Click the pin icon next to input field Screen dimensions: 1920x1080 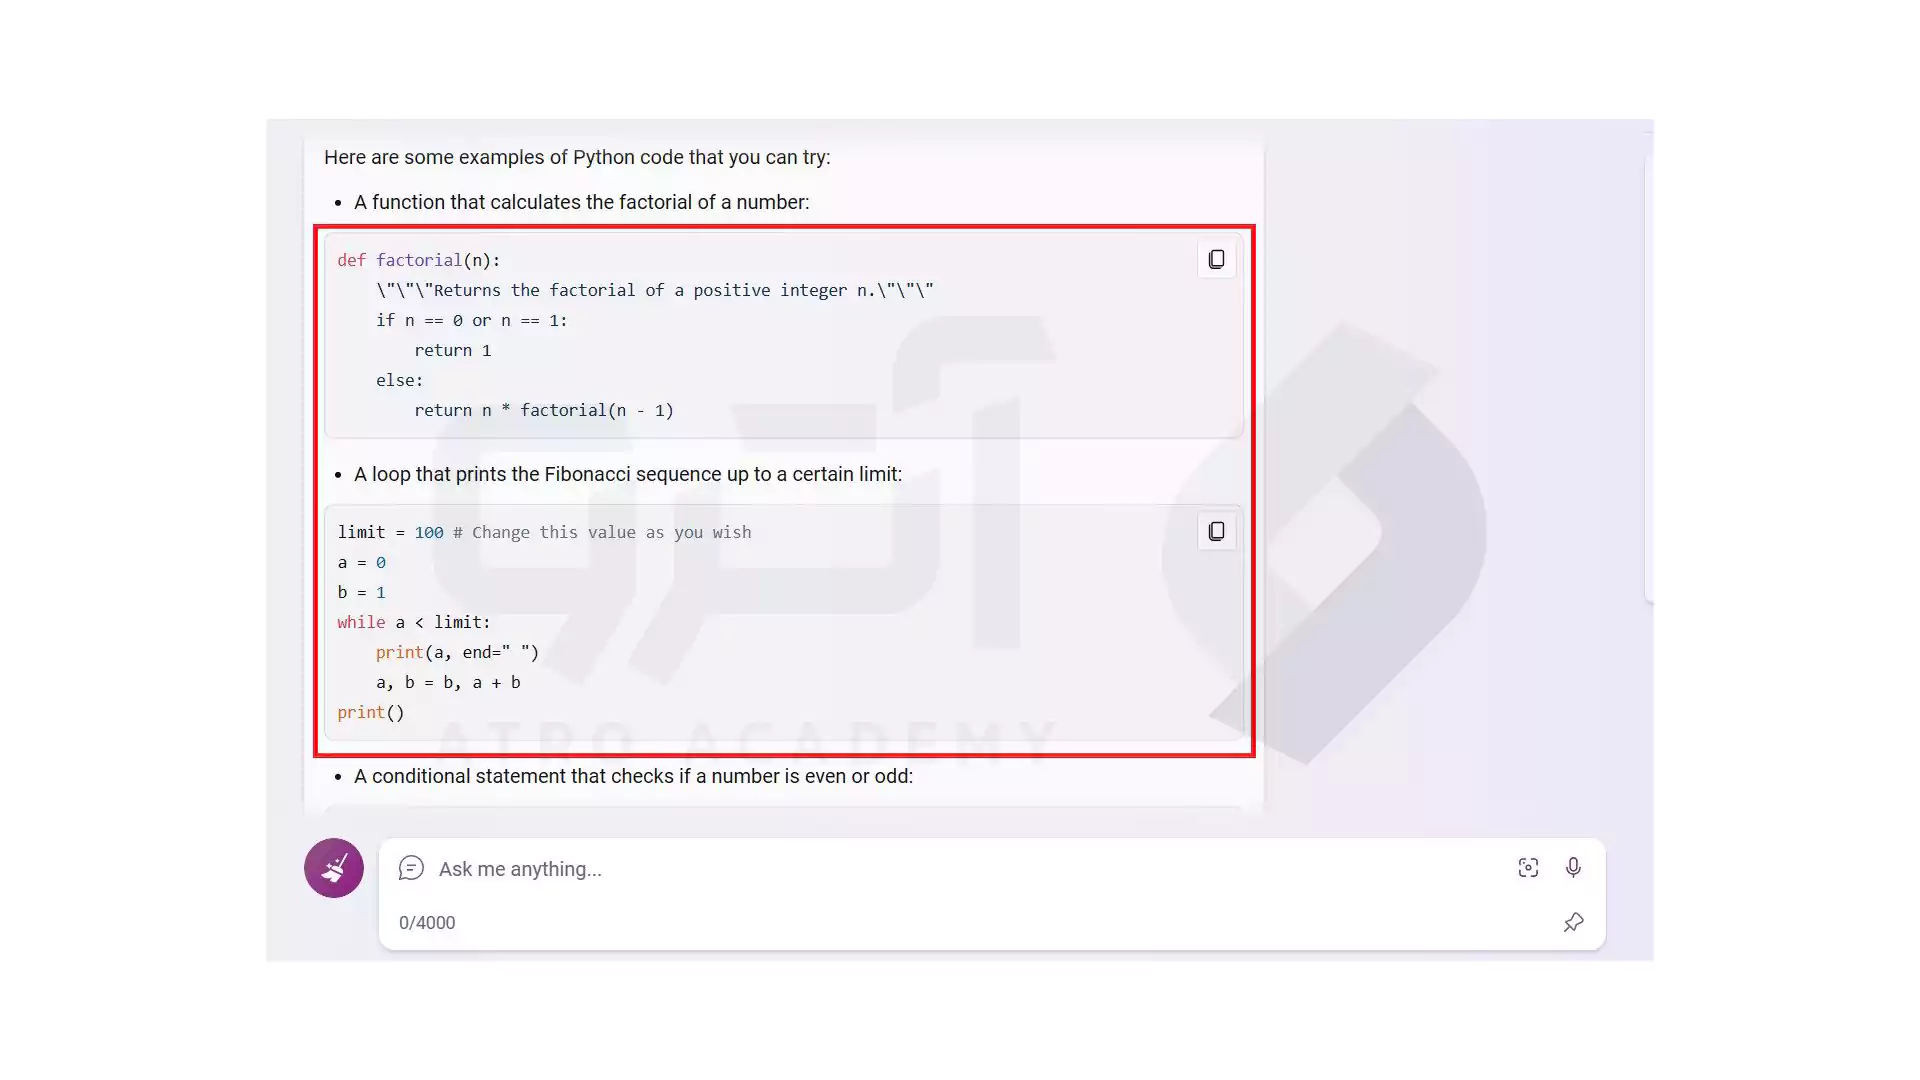[x=1573, y=922]
